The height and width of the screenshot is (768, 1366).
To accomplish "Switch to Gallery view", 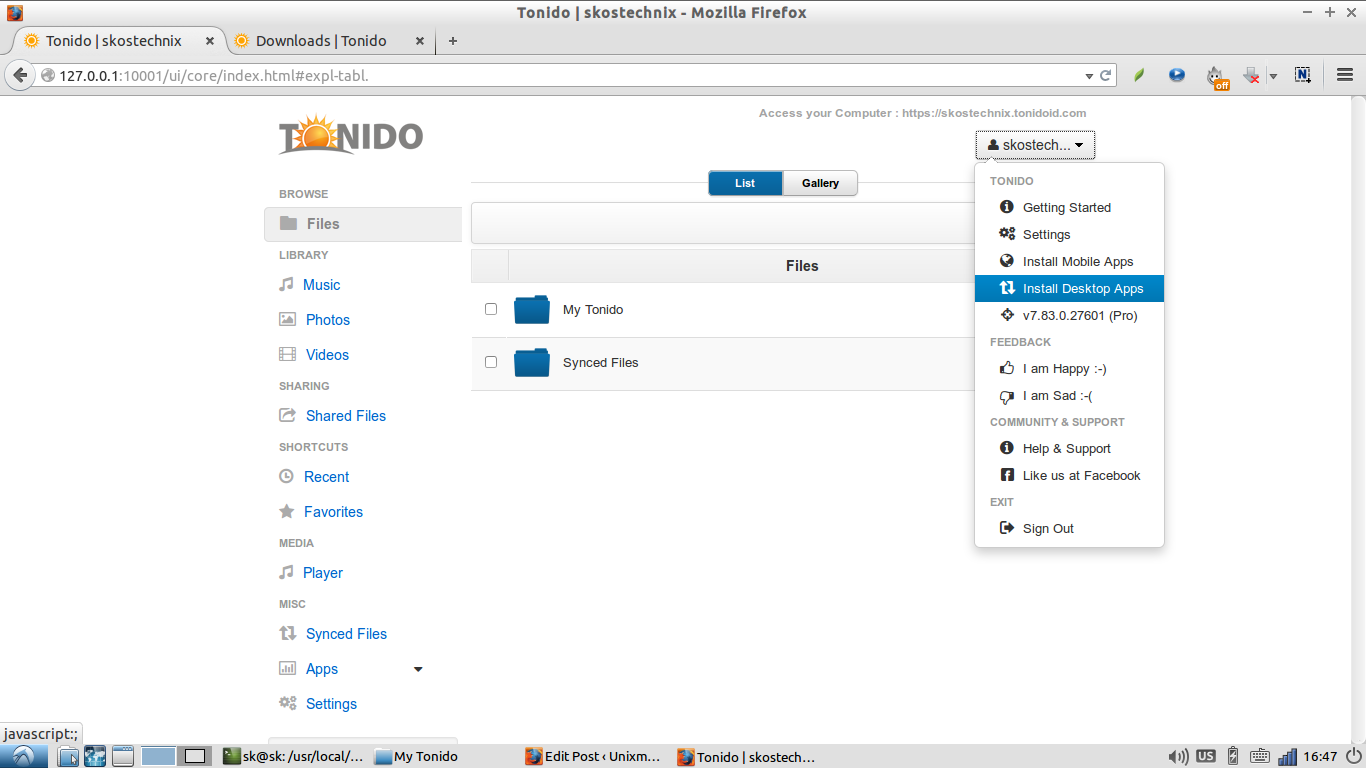I will (x=820, y=183).
